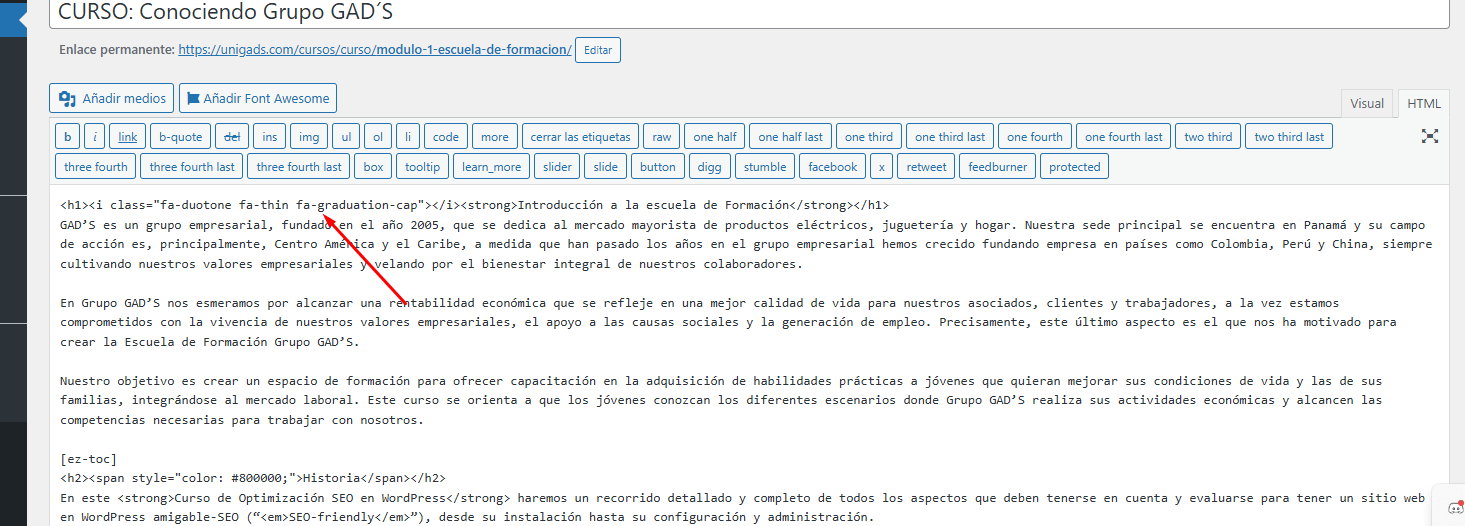This screenshot has height=526, width=1465.
Task: Insert the protected shortcode button
Action: [1075, 166]
